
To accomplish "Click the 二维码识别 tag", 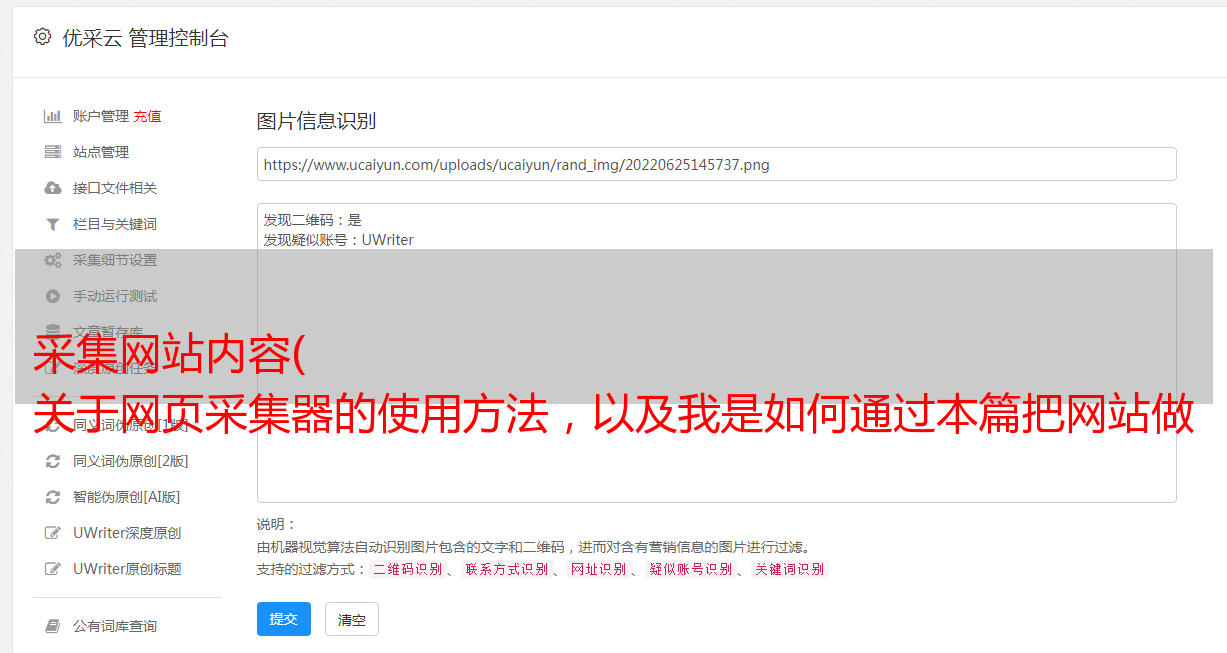I will point(408,569).
